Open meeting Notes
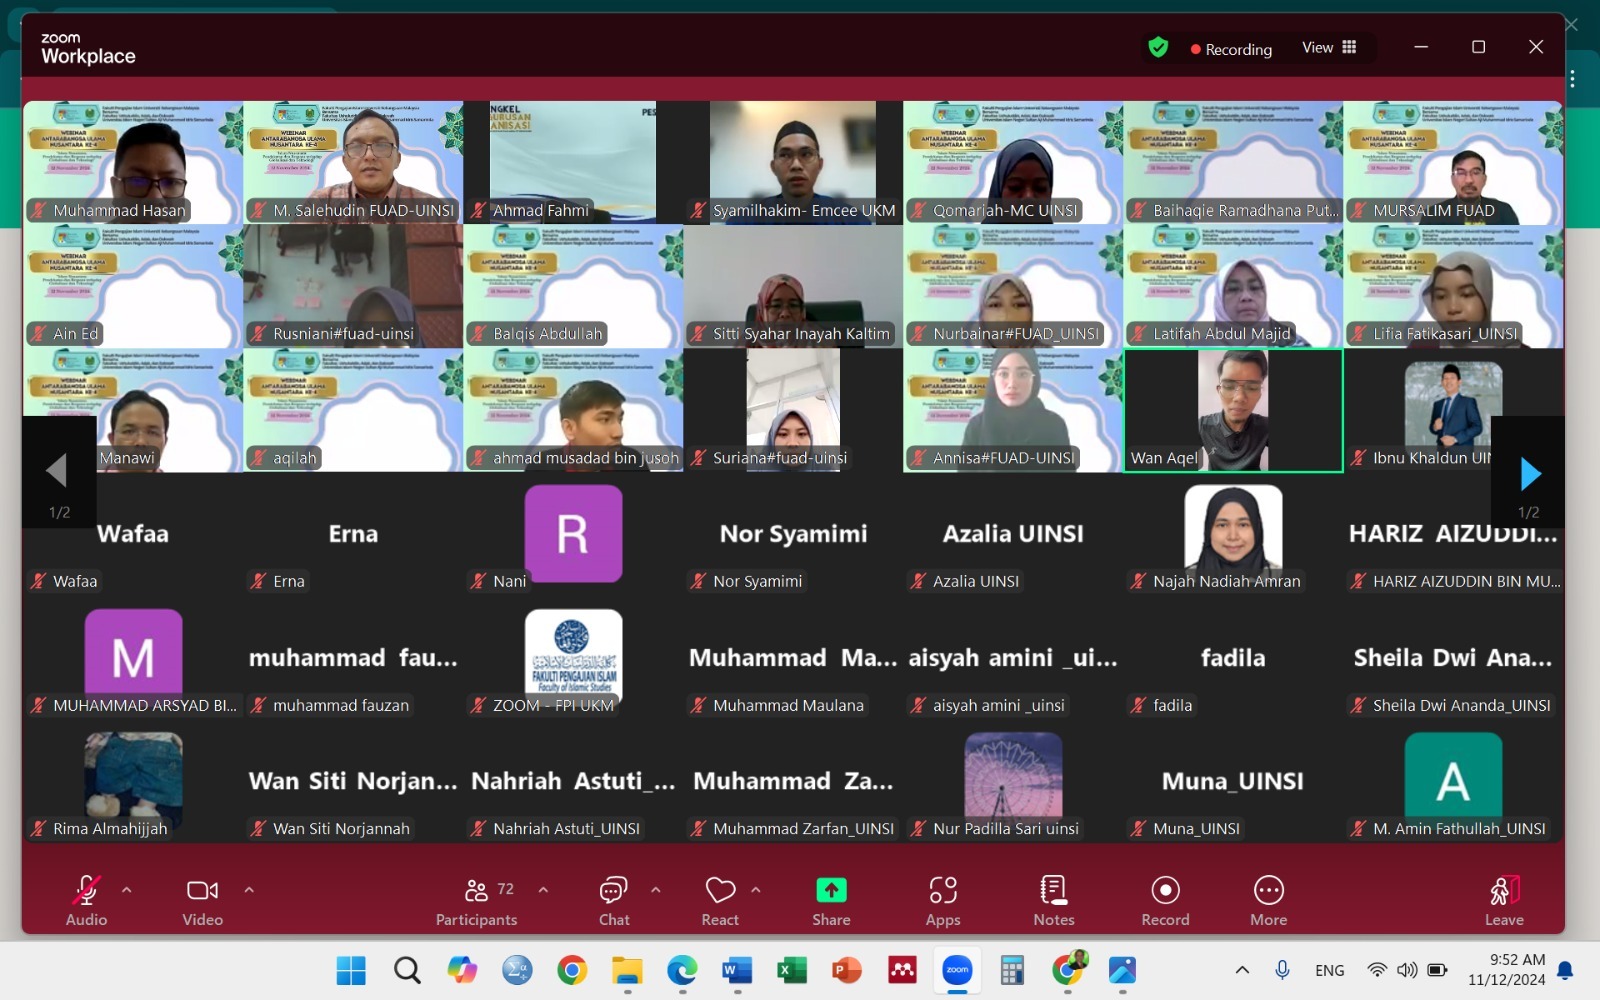The width and height of the screenshot is (1600, 1000). pyautogui.click(x=1054, y=900)
